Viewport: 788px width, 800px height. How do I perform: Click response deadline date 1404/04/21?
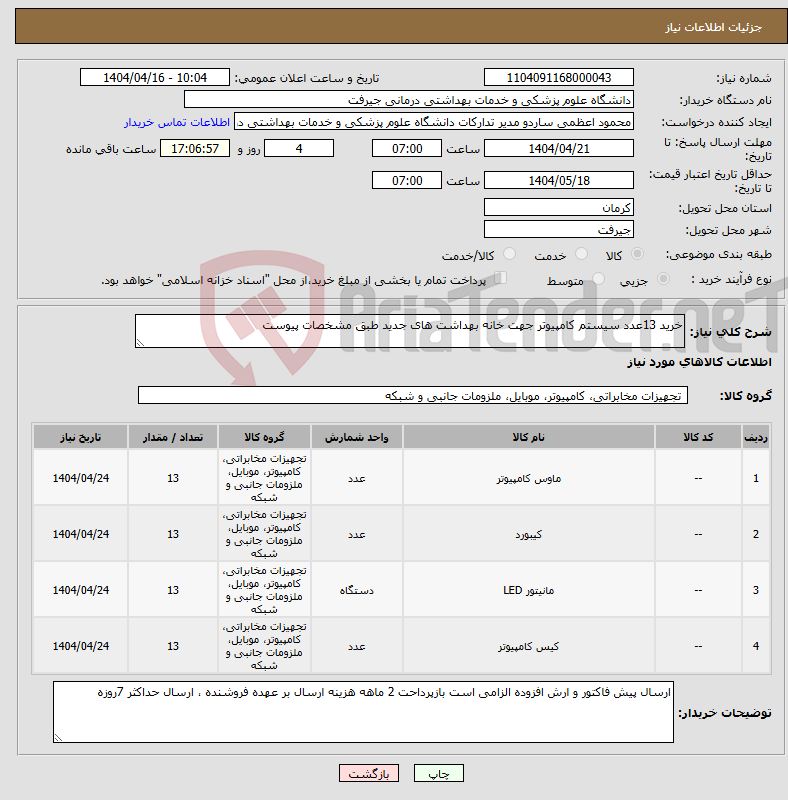(558, 148)
